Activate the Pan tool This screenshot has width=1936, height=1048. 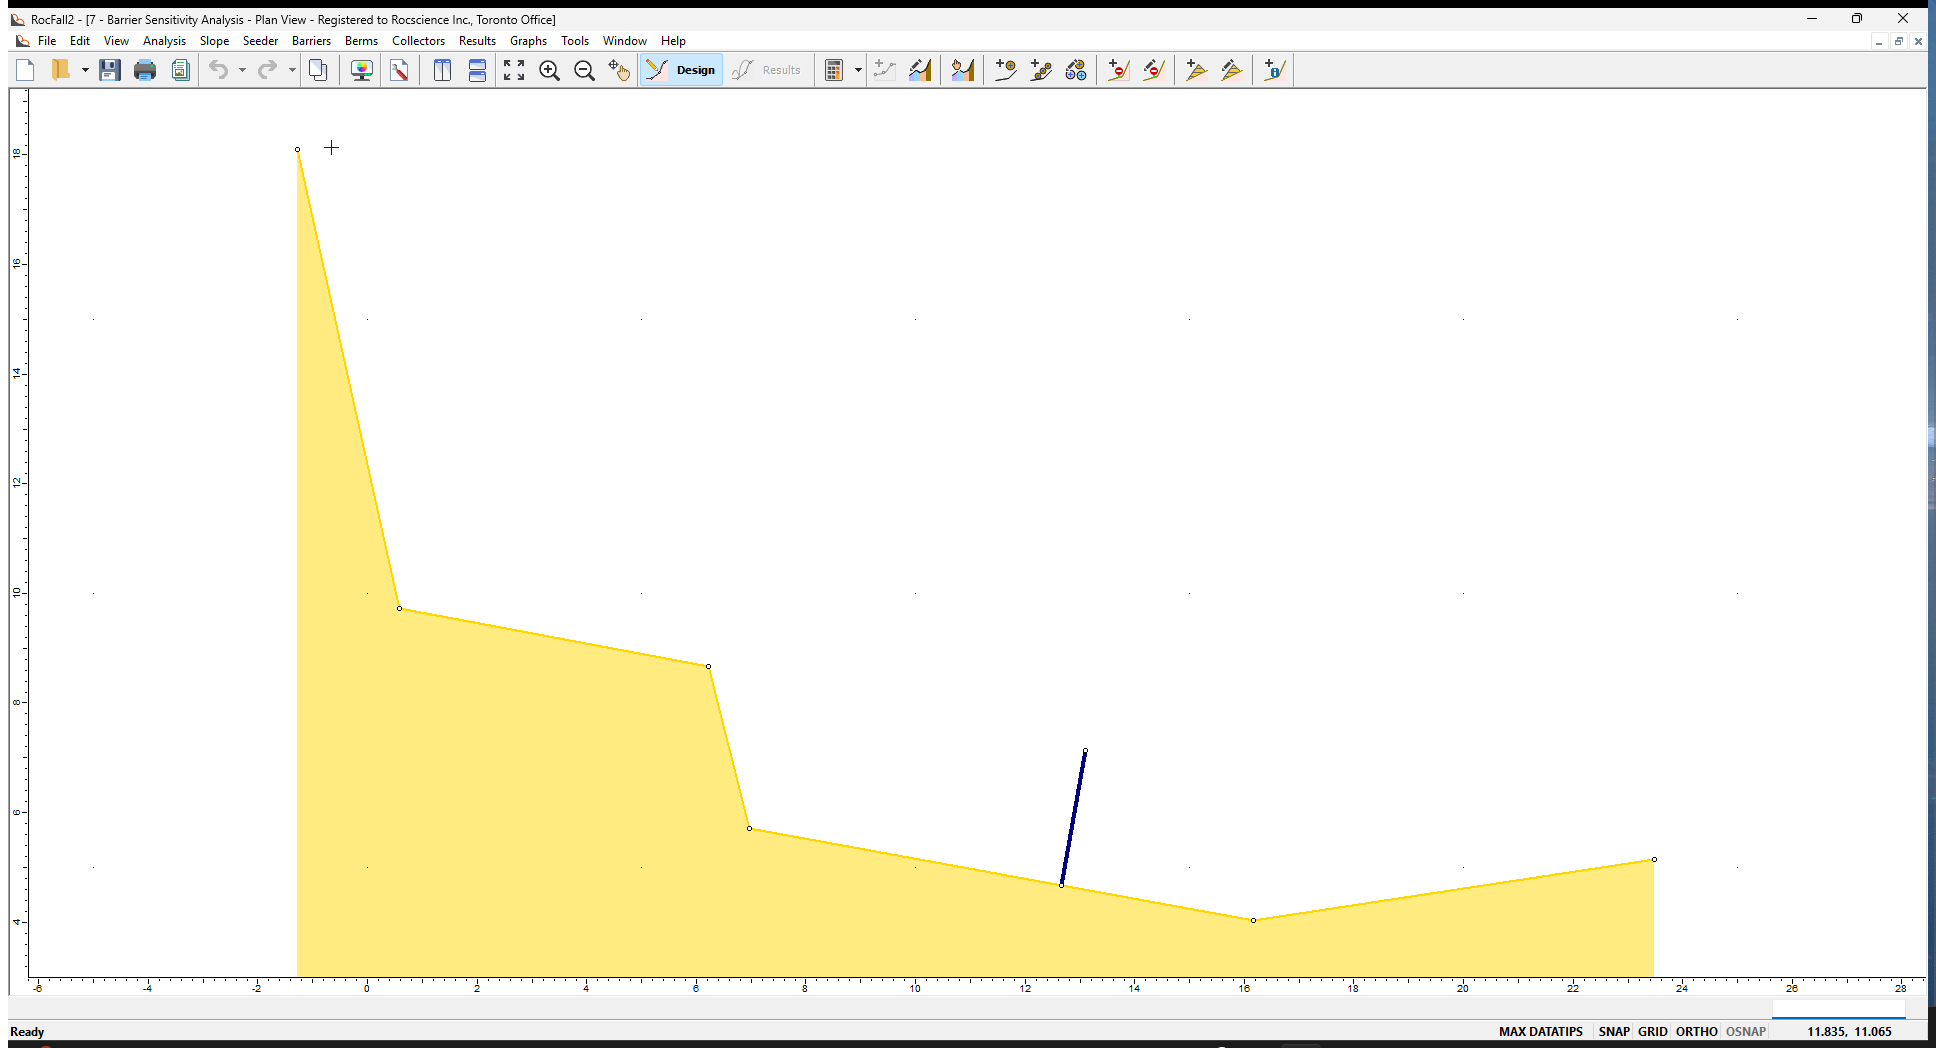point(620,70)
